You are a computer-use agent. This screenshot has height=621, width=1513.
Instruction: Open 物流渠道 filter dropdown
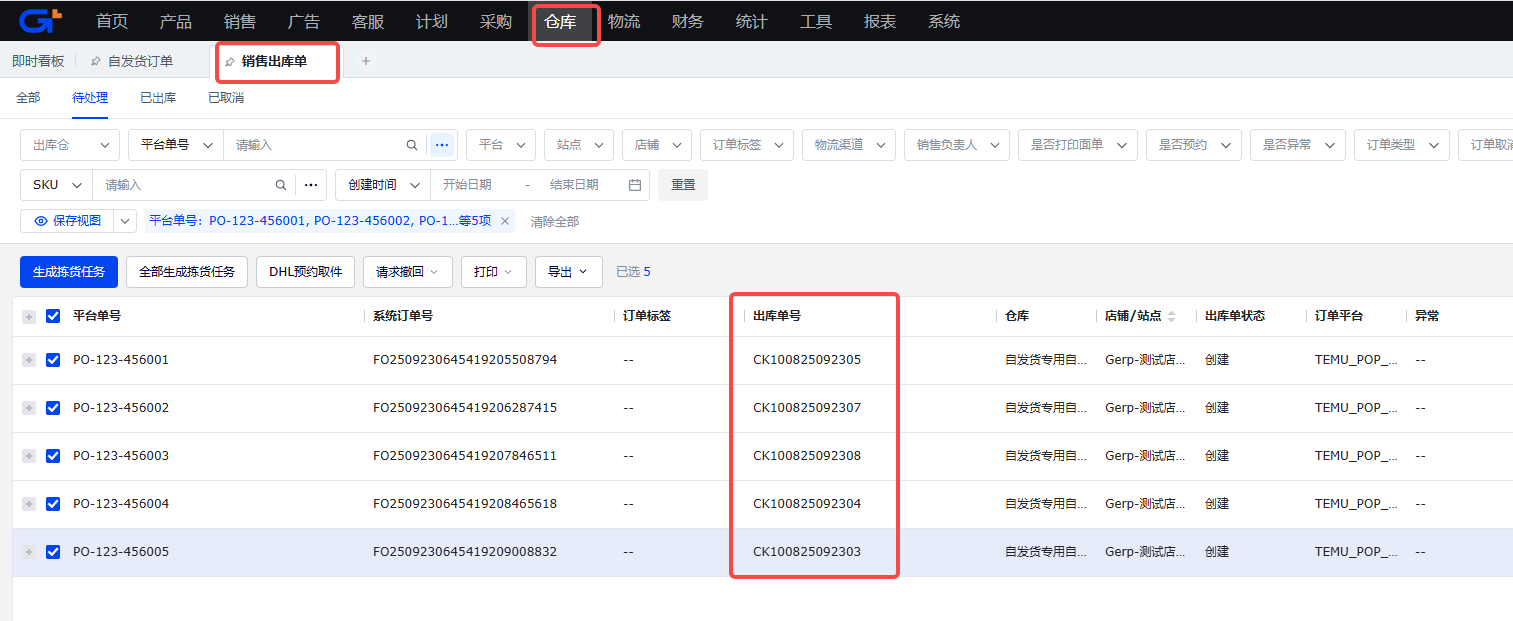click(x=849, y=145)
